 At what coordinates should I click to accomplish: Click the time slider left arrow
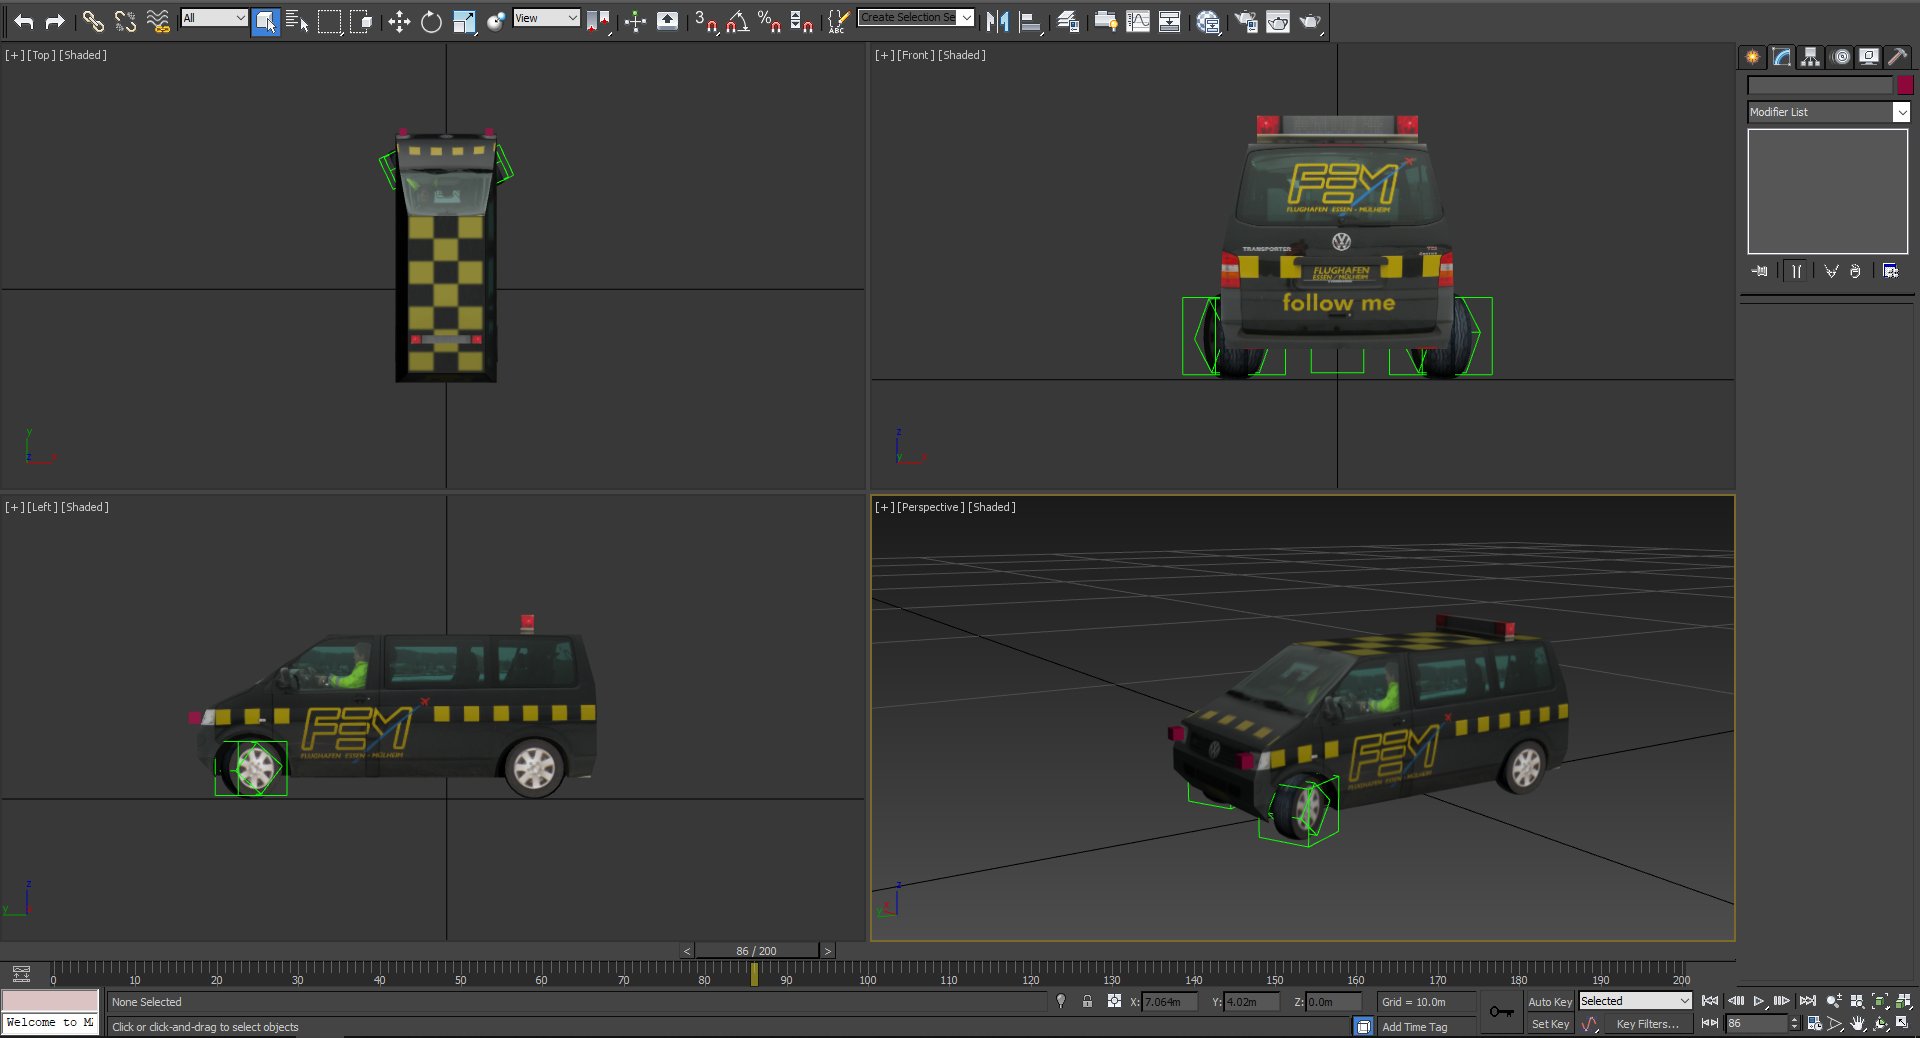[687, 951]
